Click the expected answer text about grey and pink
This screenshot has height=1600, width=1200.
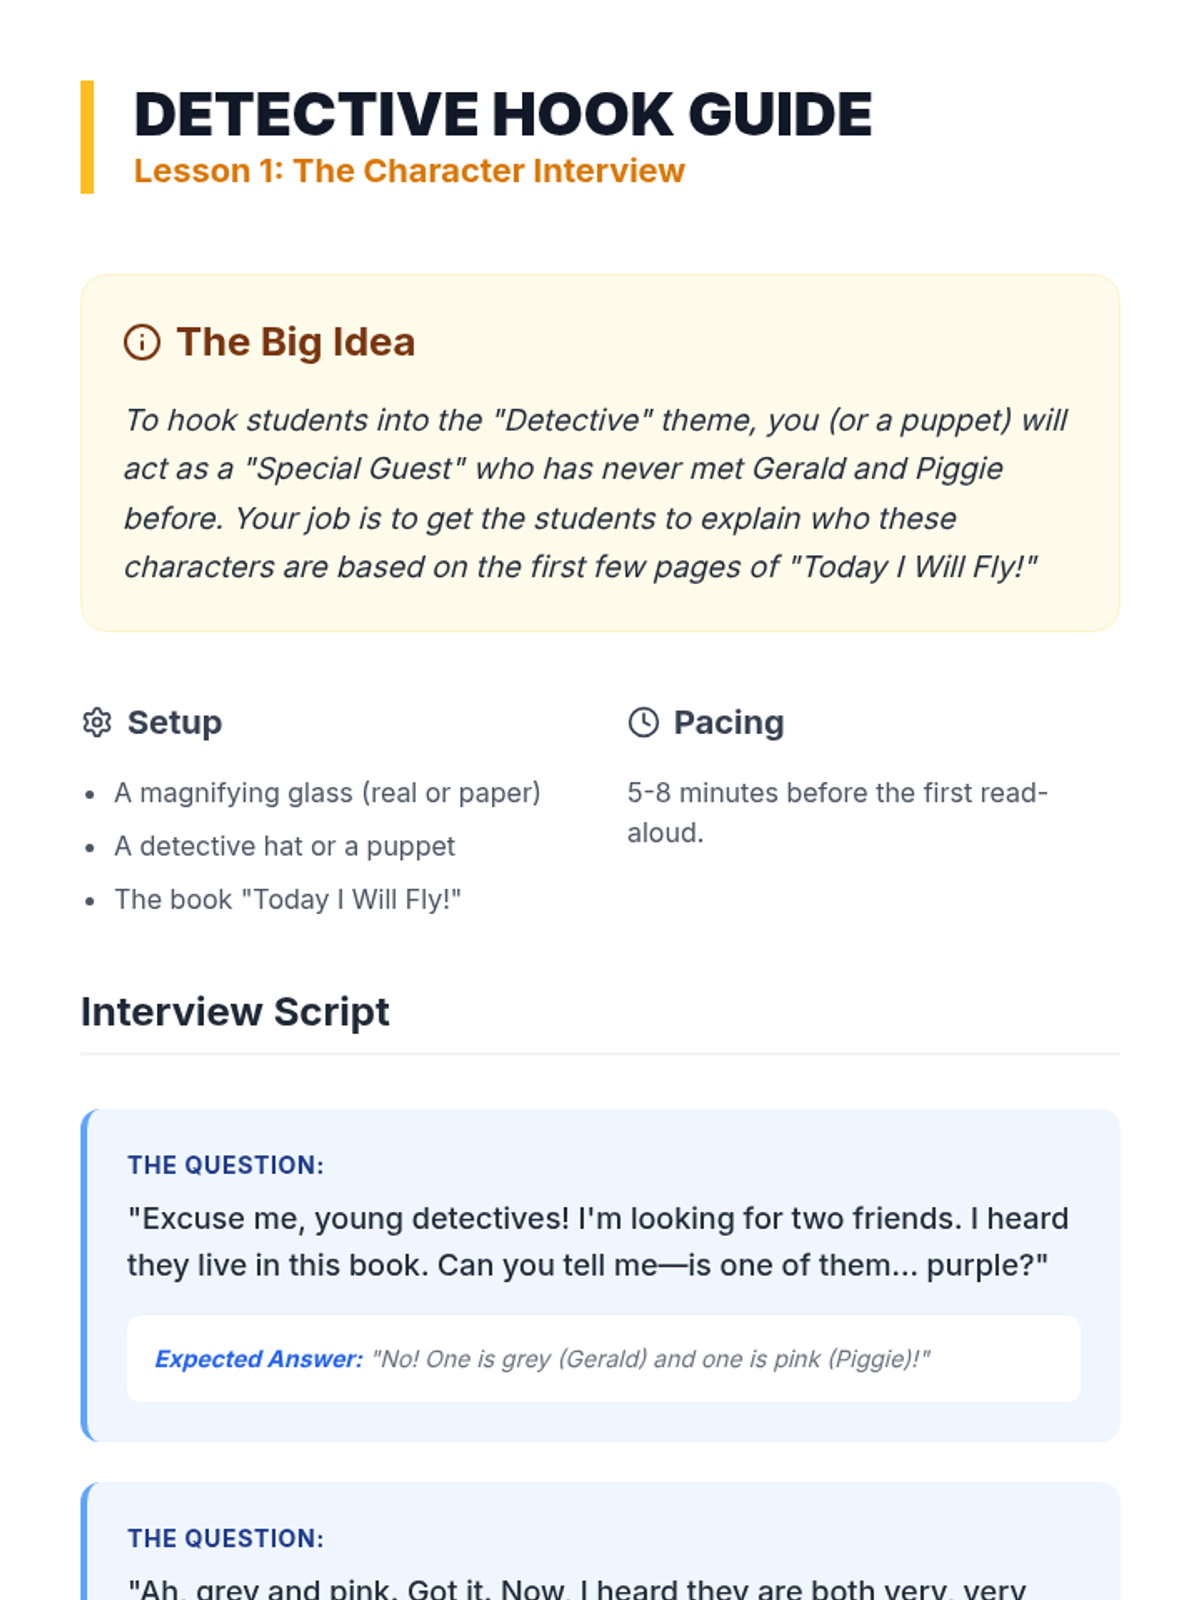click(x=651, y=1359)
